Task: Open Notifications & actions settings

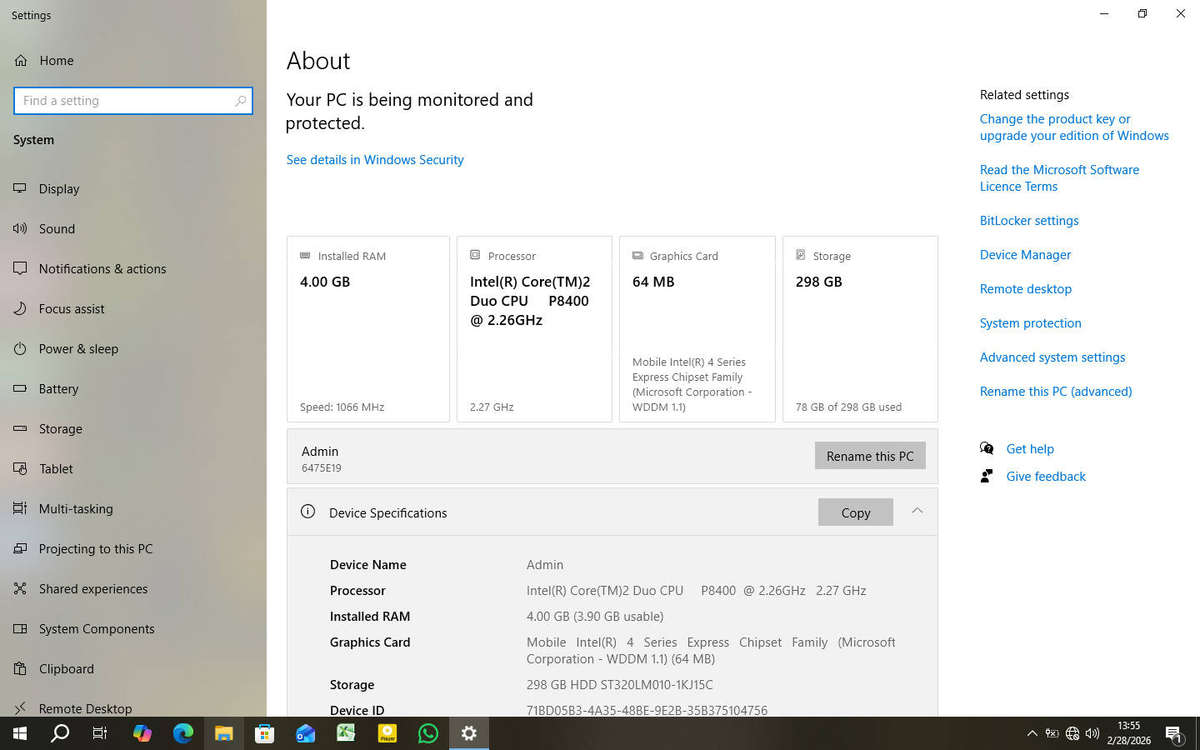Action: [102, 269]
